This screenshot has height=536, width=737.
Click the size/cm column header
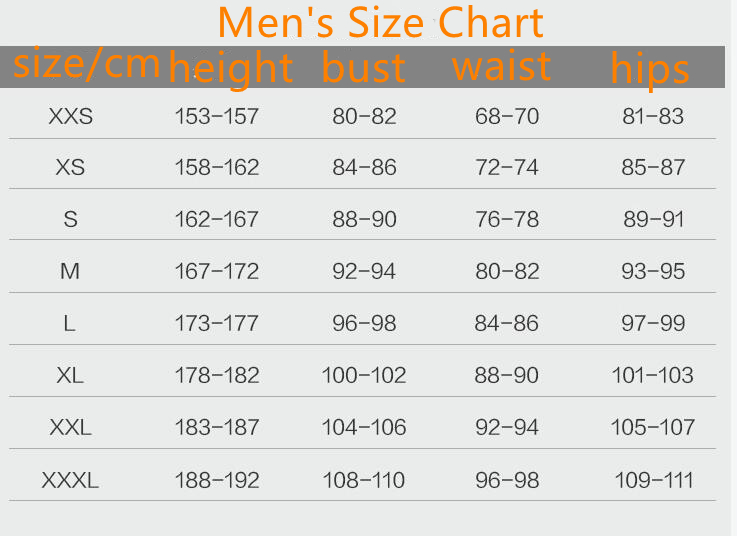(87, 63)
